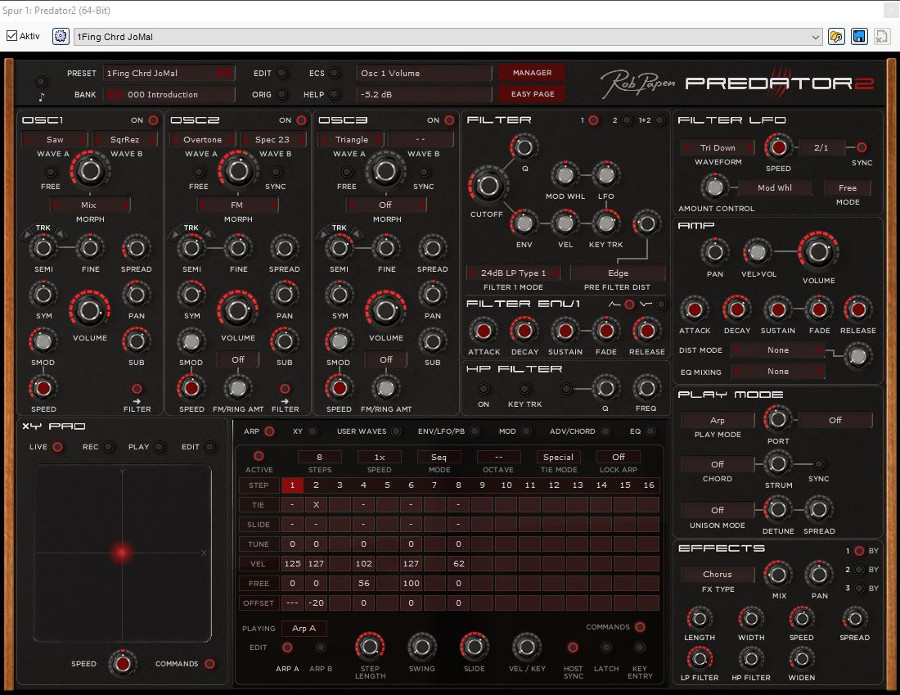Select filter routing 2
The width and height of the screenshot is (900, 695).
click(x=627, y=121)
